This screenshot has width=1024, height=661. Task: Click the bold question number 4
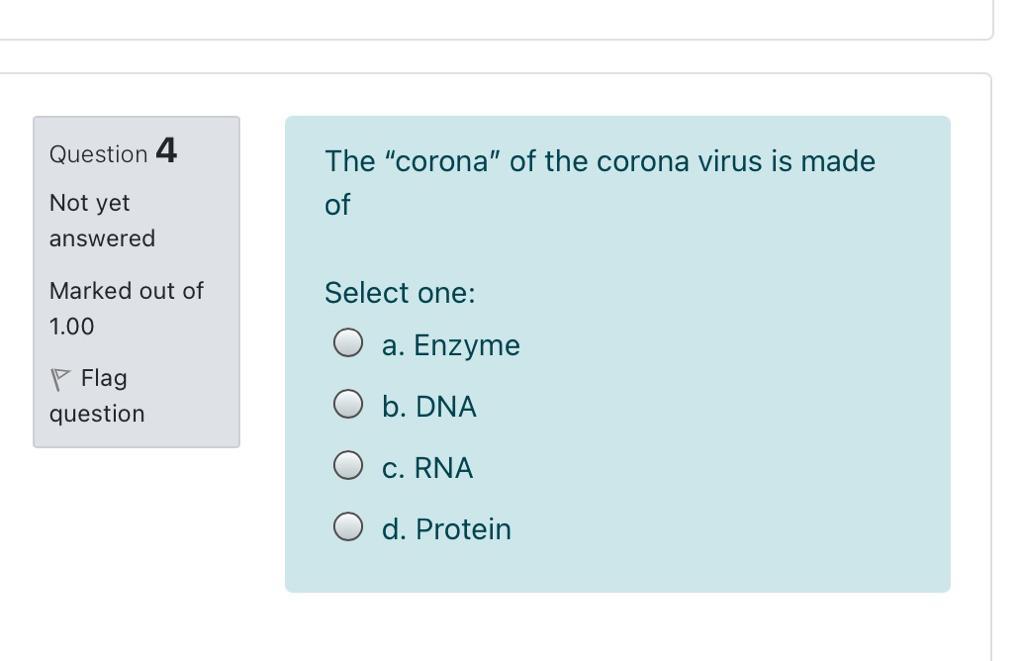(167, 151)
